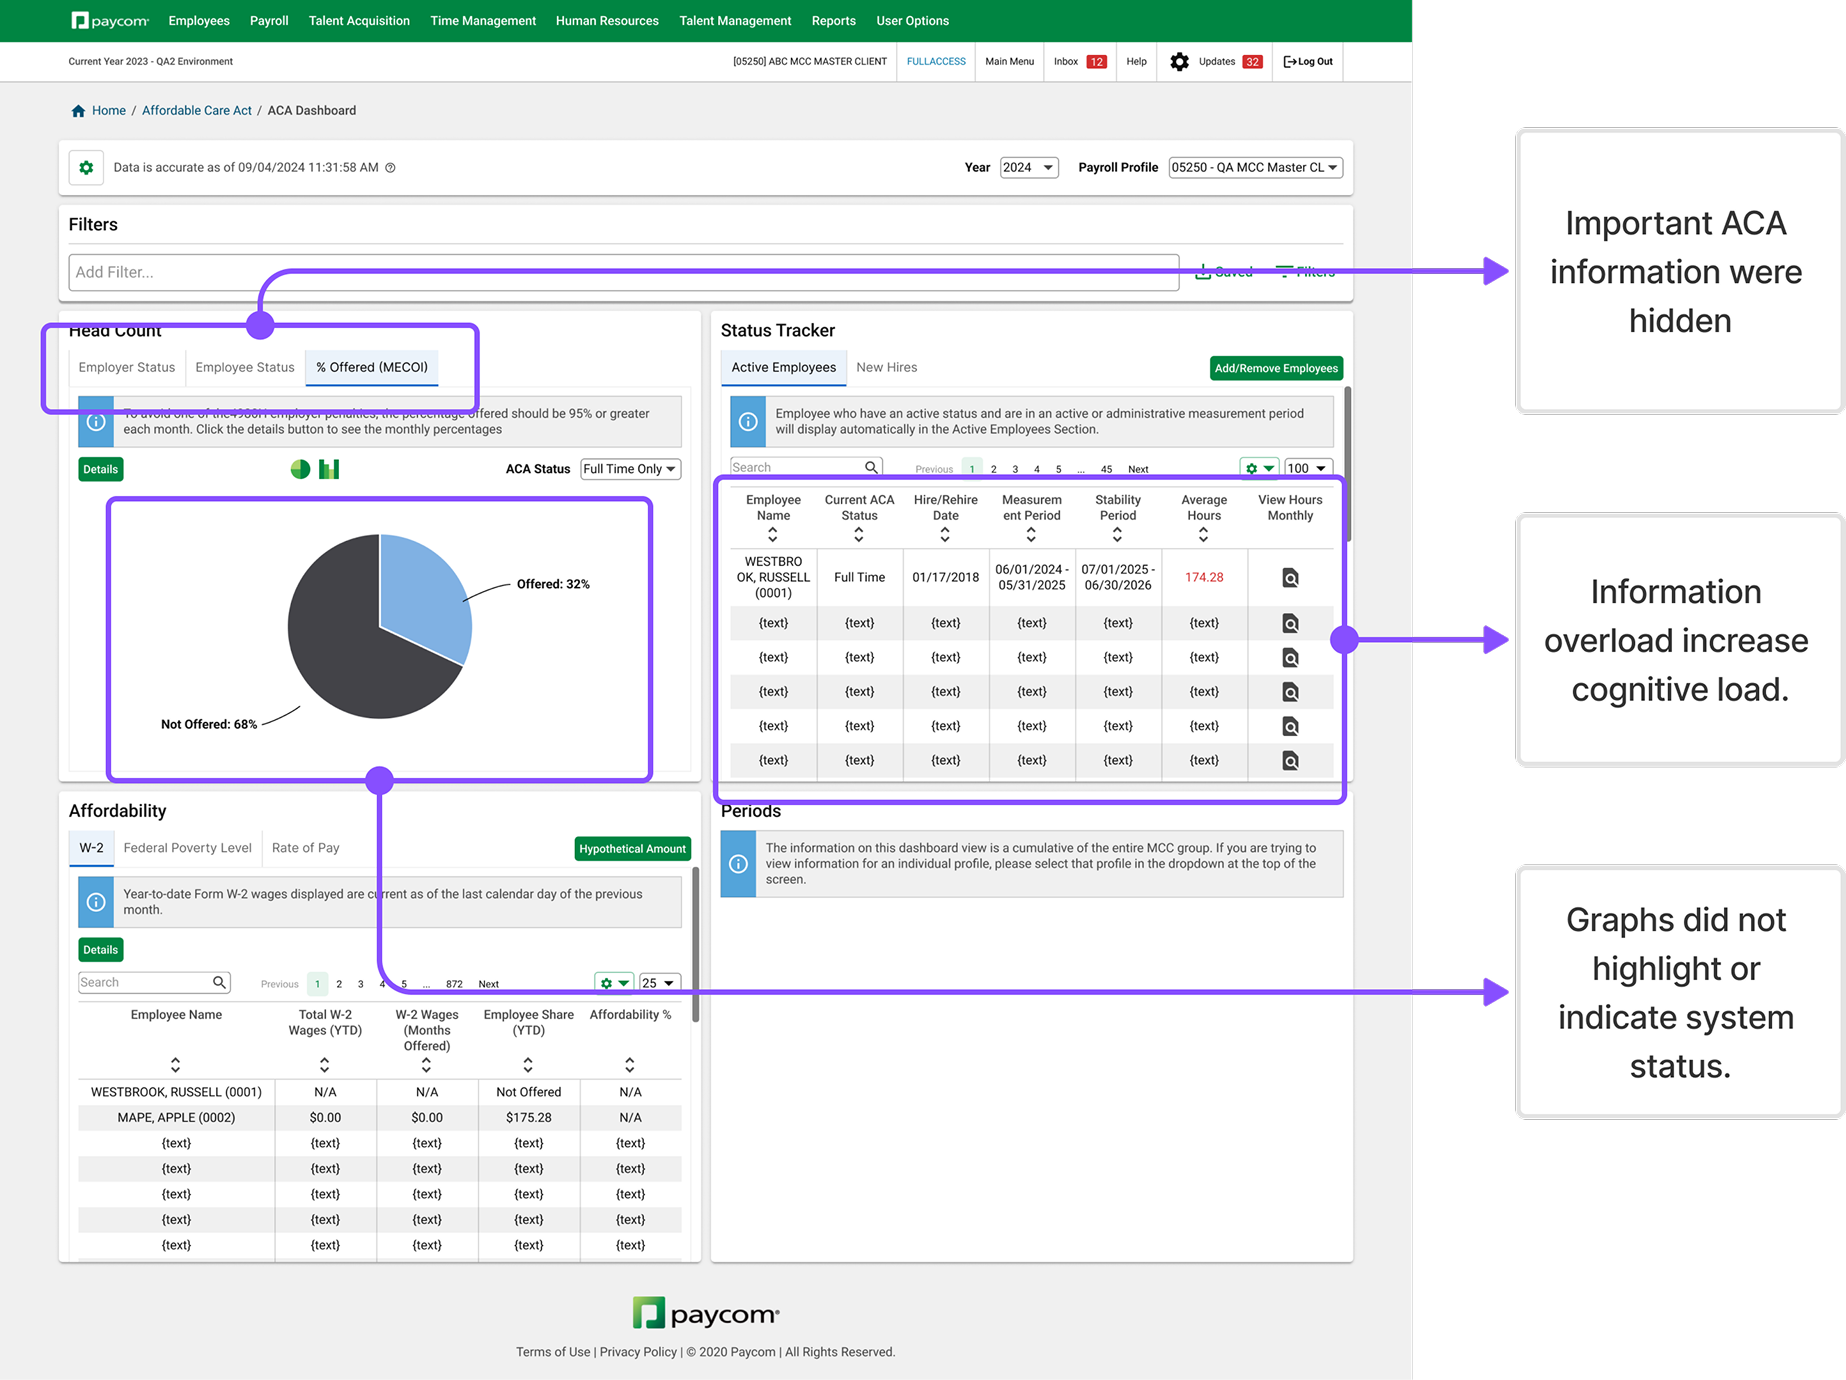View monthly hours for Westbrook, Russell
1846x1380 pixels.
(1290, 578)
